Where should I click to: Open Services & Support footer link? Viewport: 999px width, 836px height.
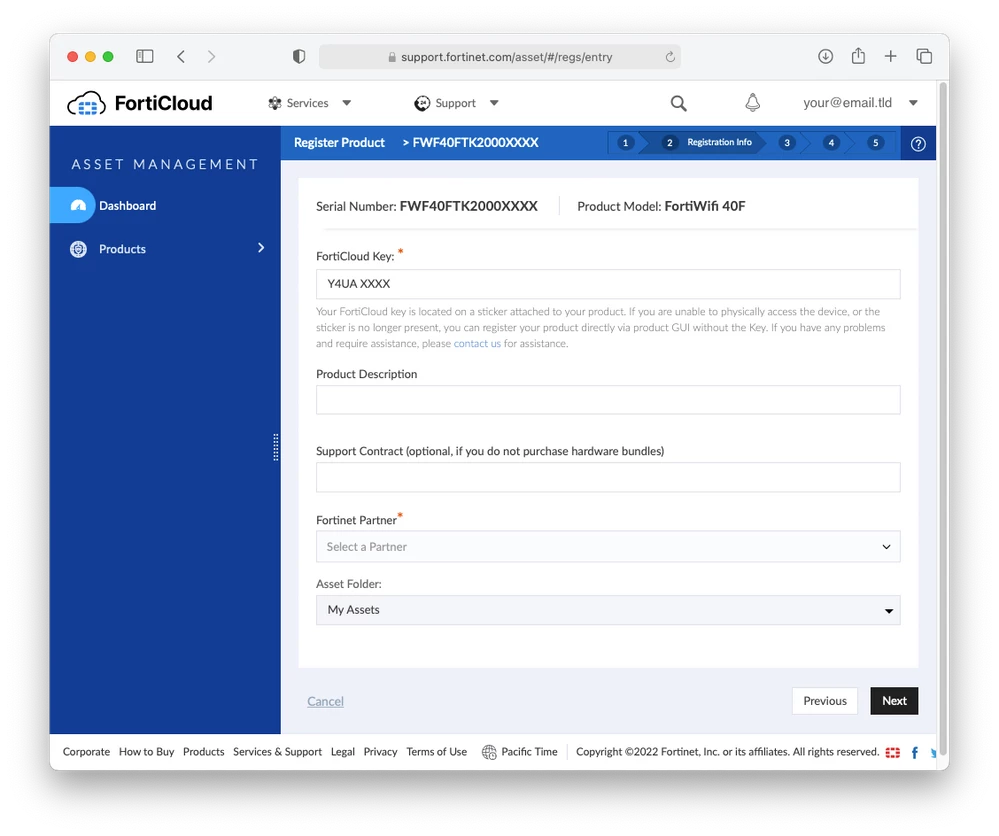tap(277, 752)
